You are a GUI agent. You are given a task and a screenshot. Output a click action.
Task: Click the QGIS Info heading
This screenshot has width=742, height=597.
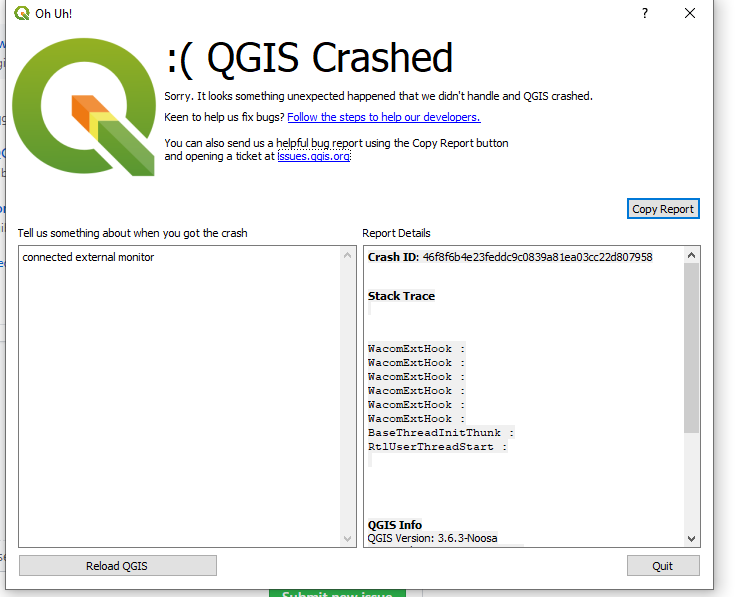[x=395, y=525]
